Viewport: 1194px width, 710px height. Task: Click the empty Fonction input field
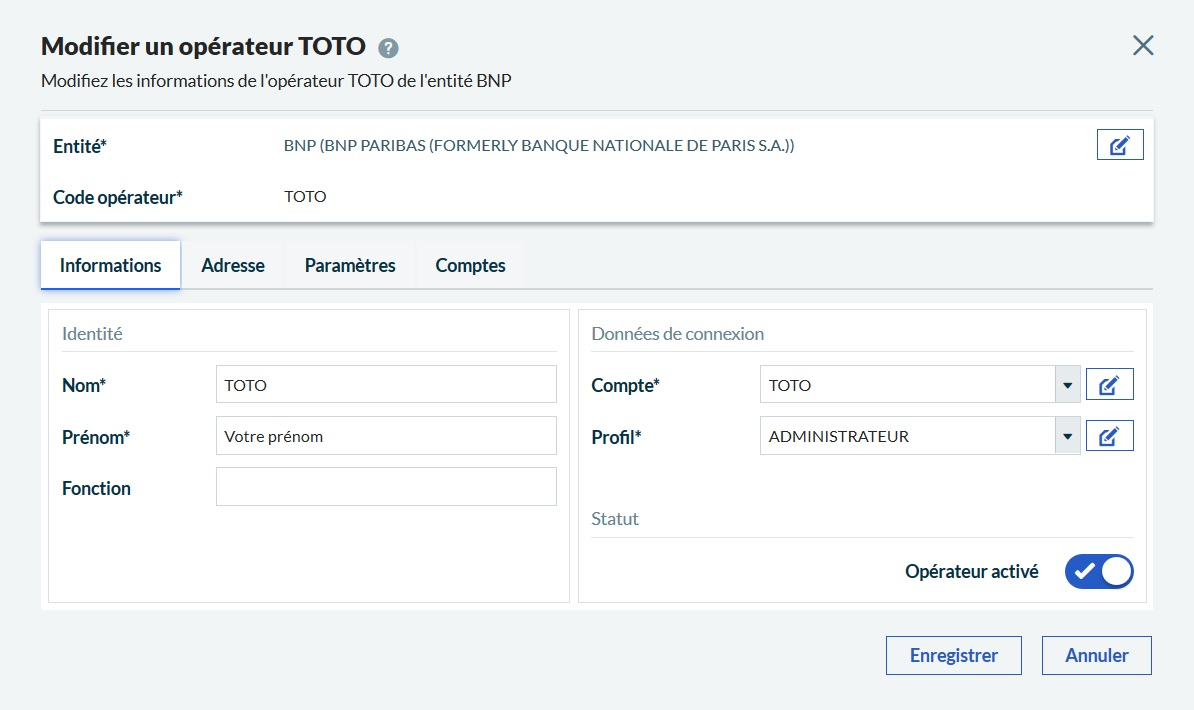coord(385,487)
